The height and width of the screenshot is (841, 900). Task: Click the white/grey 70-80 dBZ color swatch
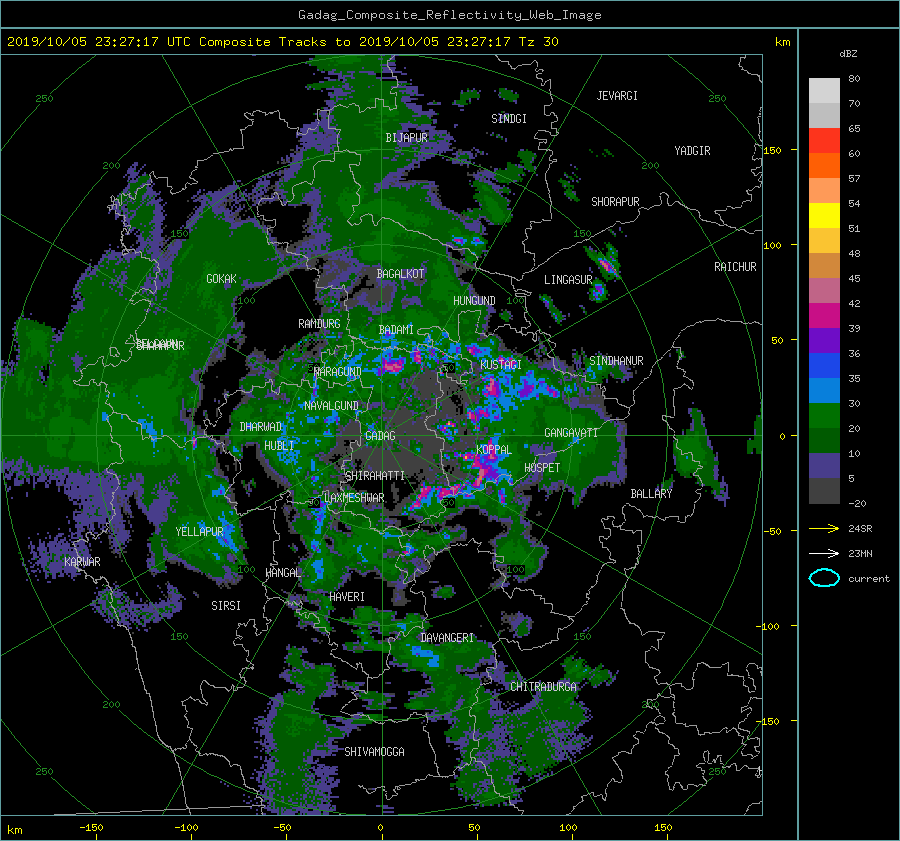[824, 90]
